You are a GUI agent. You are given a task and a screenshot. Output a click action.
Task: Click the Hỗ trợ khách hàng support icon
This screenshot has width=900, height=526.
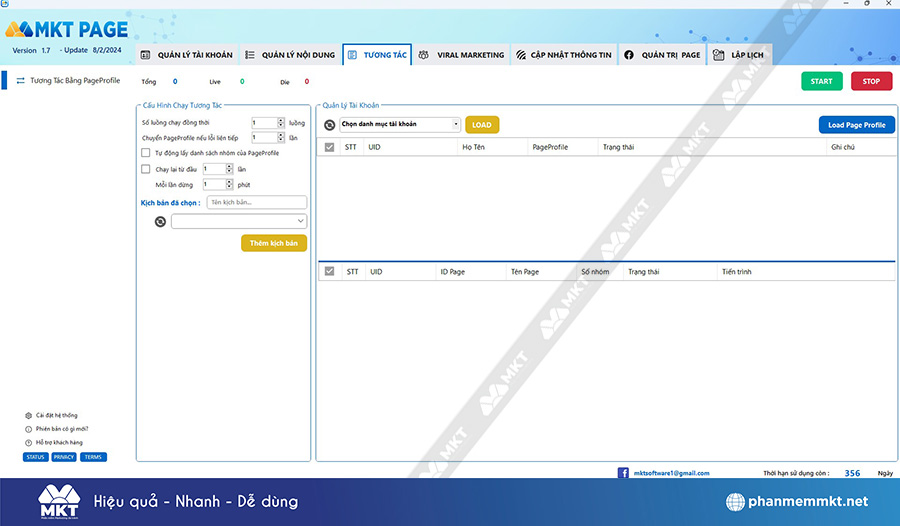click(28, 443)
